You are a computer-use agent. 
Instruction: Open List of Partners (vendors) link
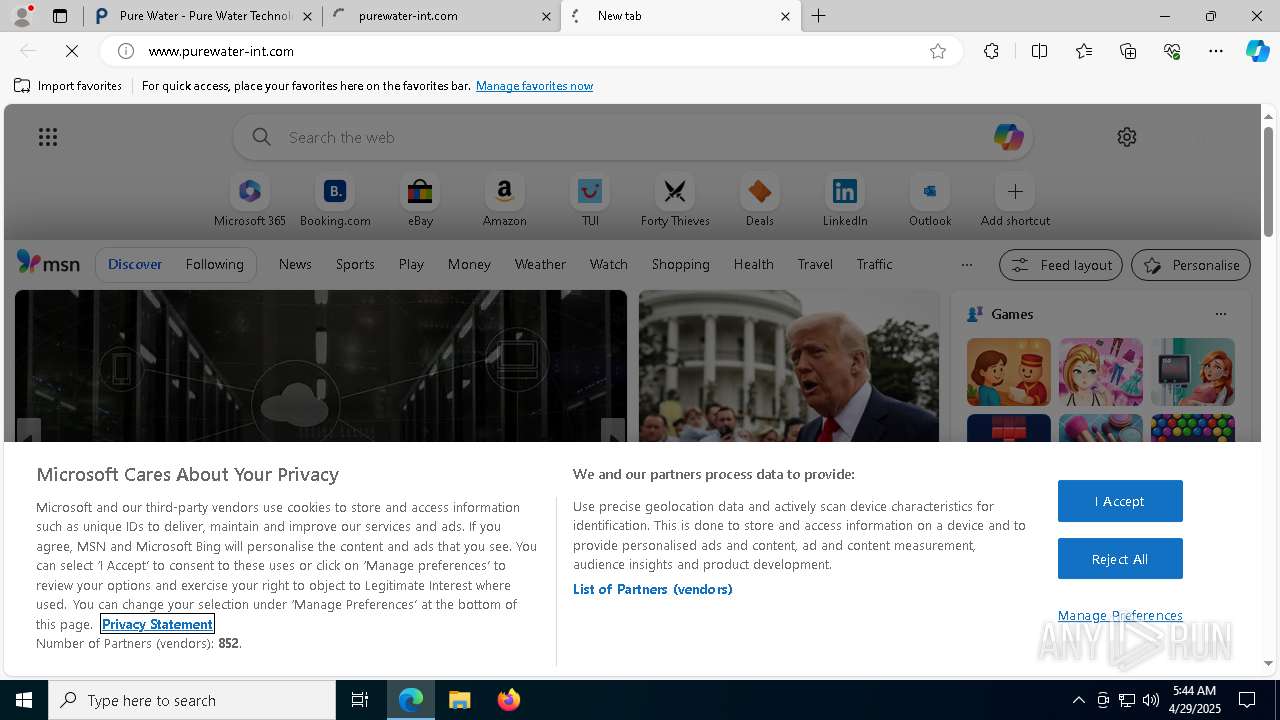tap(652, 589)
